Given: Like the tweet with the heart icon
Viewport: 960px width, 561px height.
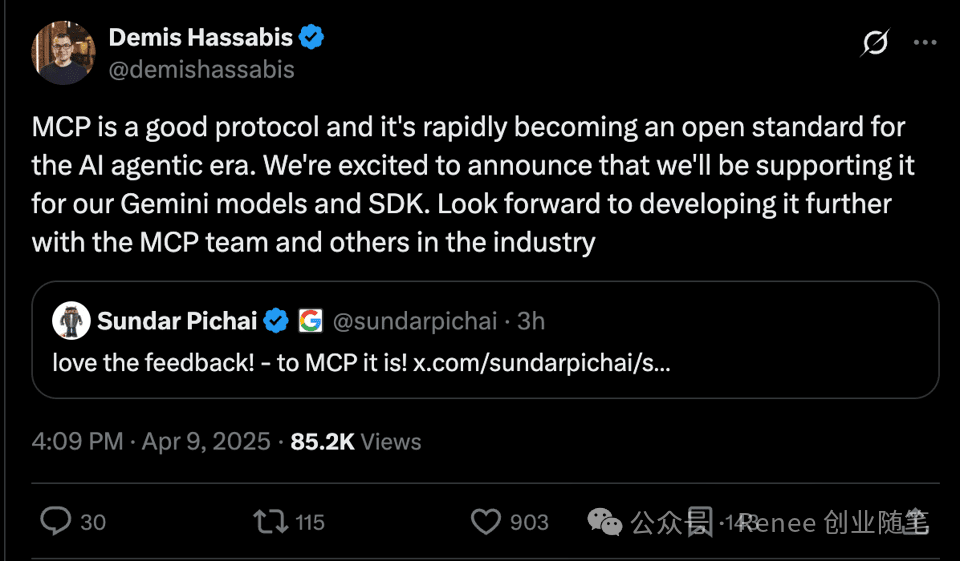Looking at the screenshot, I should 485,521.
